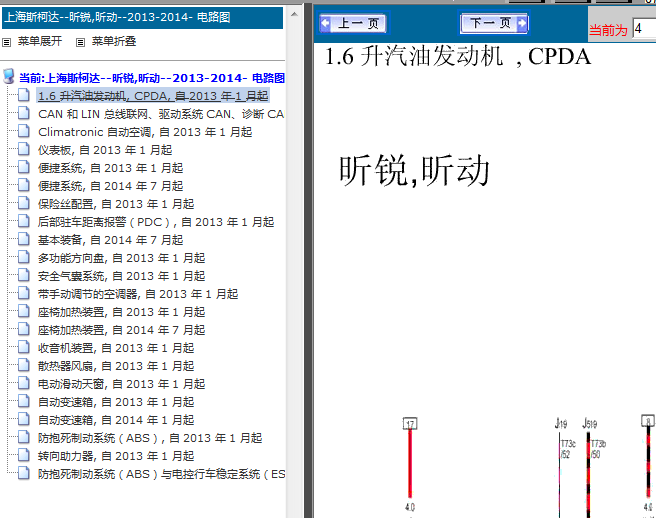Click page icon beside 带手动调节的空调器

[24, 293]
